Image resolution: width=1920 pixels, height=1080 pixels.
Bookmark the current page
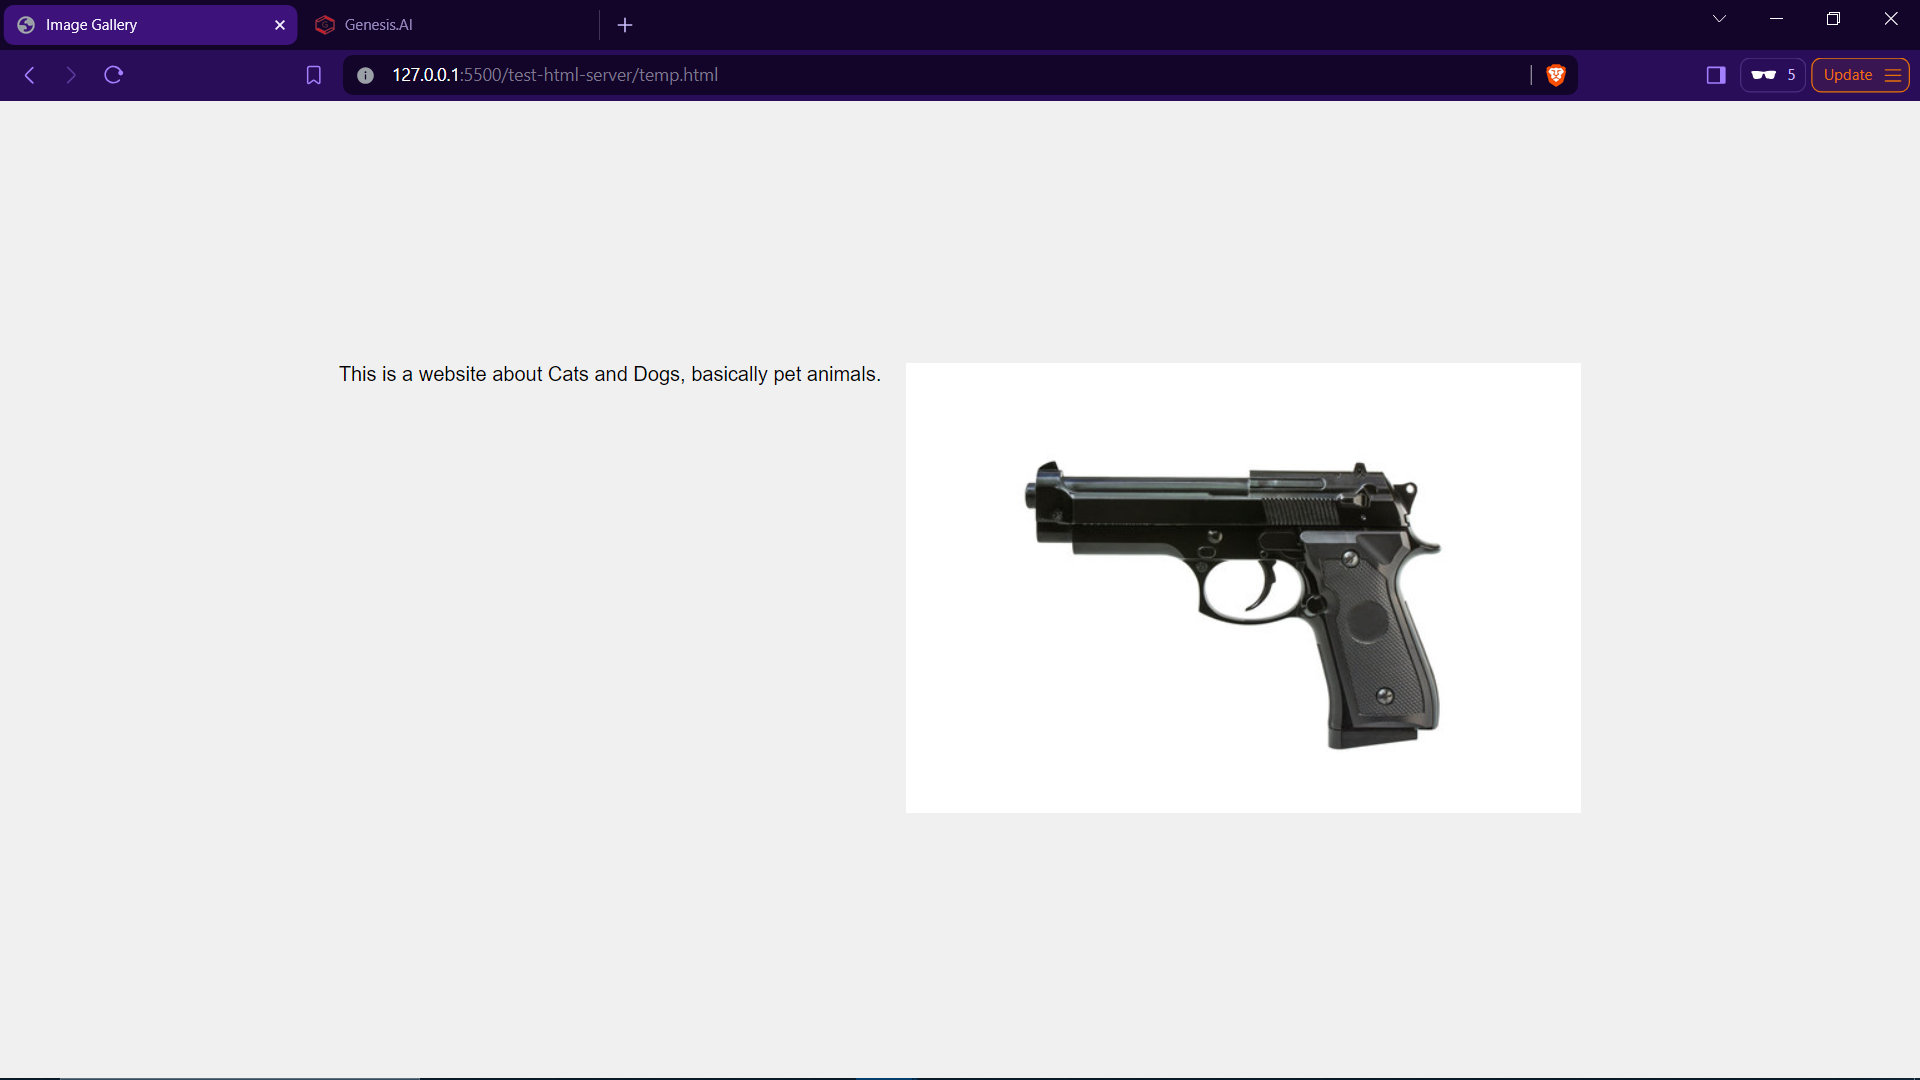pos(314,75)
